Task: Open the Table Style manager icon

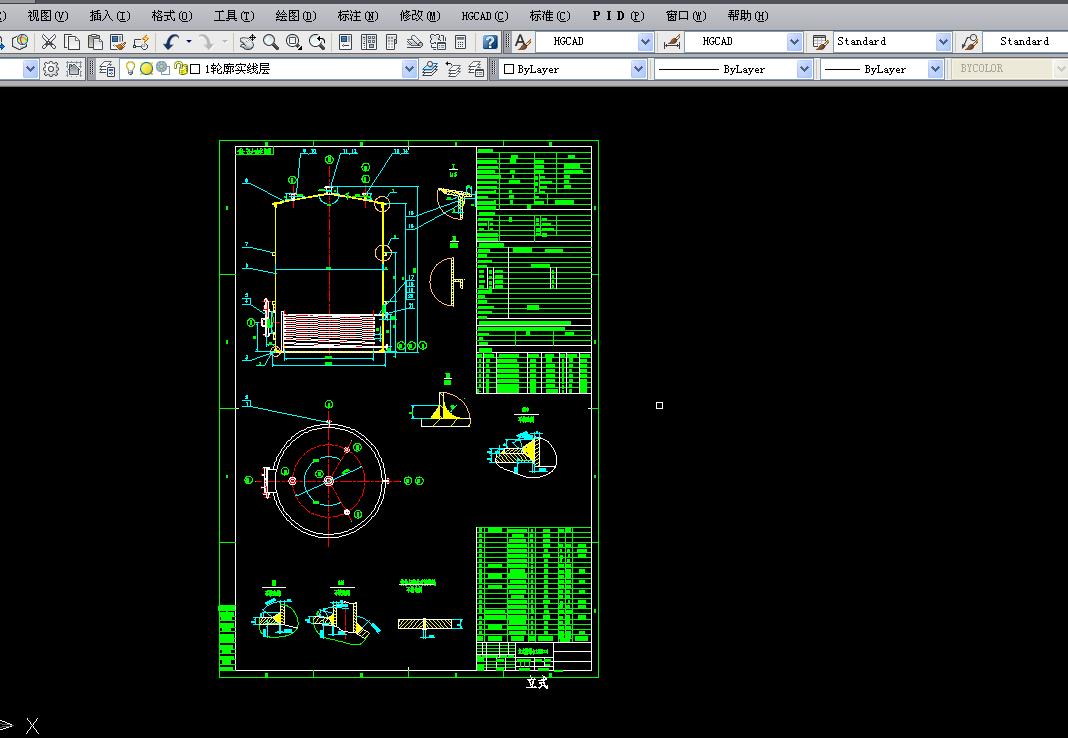Action: 820,42
